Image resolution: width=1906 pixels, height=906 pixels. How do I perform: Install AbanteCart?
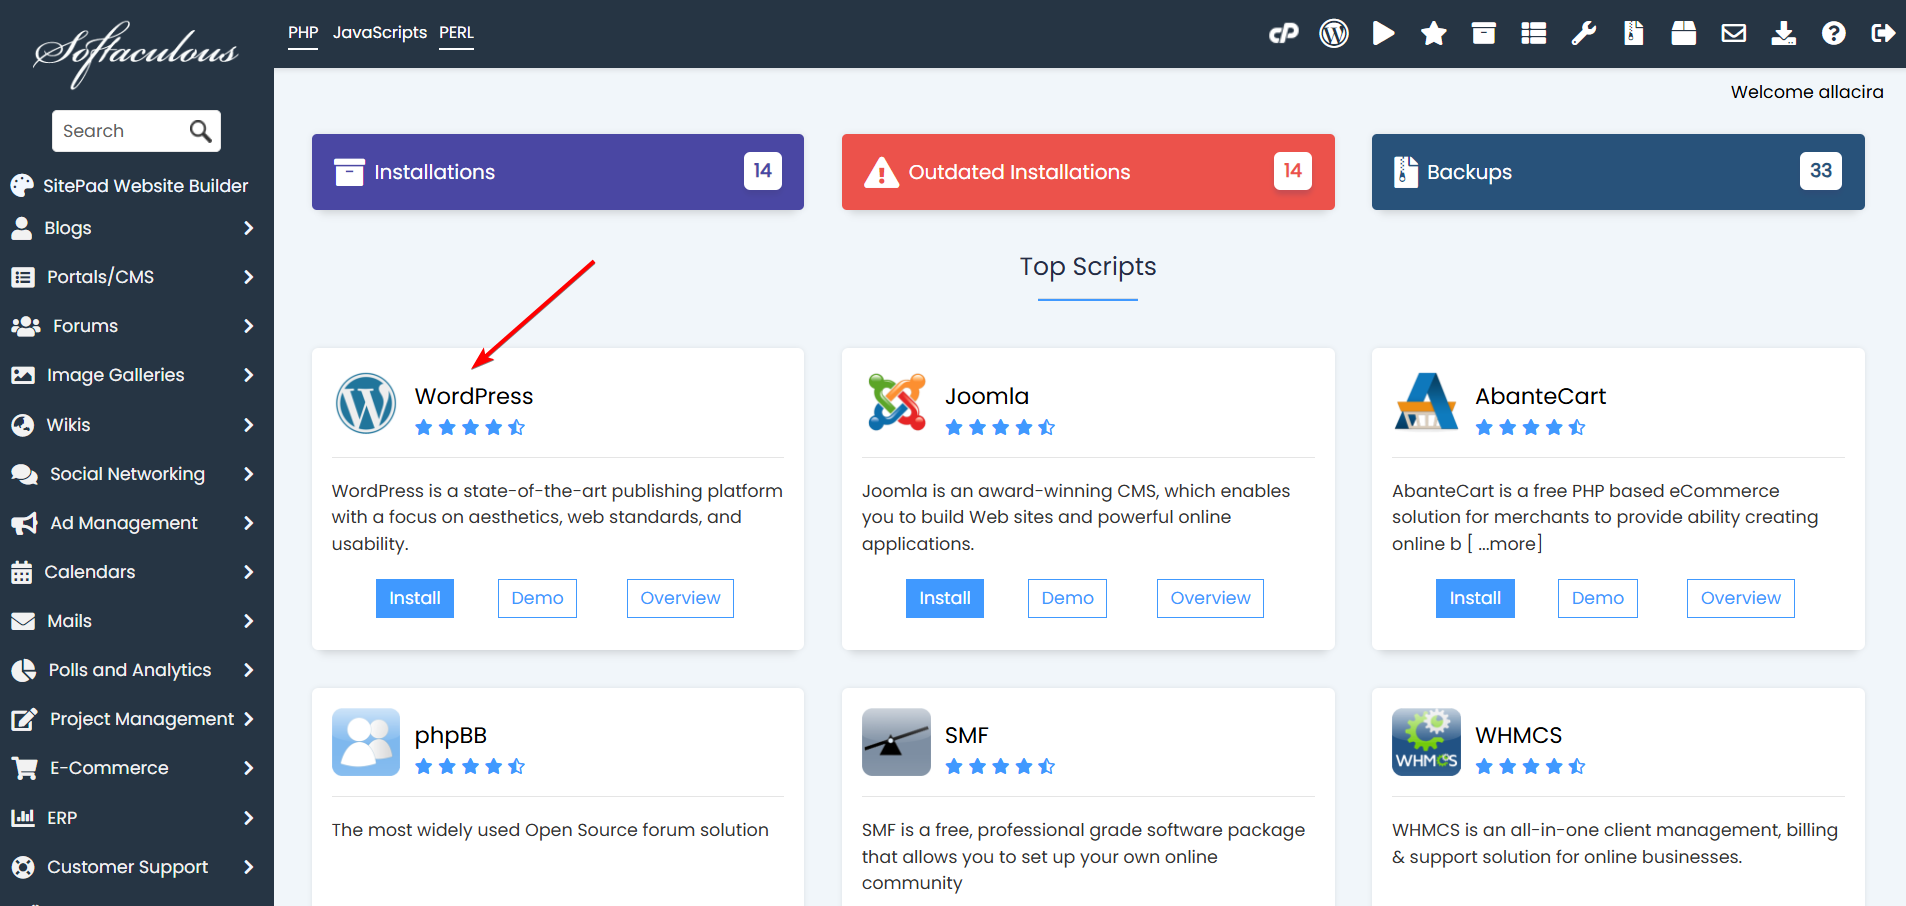point(1475,598)
